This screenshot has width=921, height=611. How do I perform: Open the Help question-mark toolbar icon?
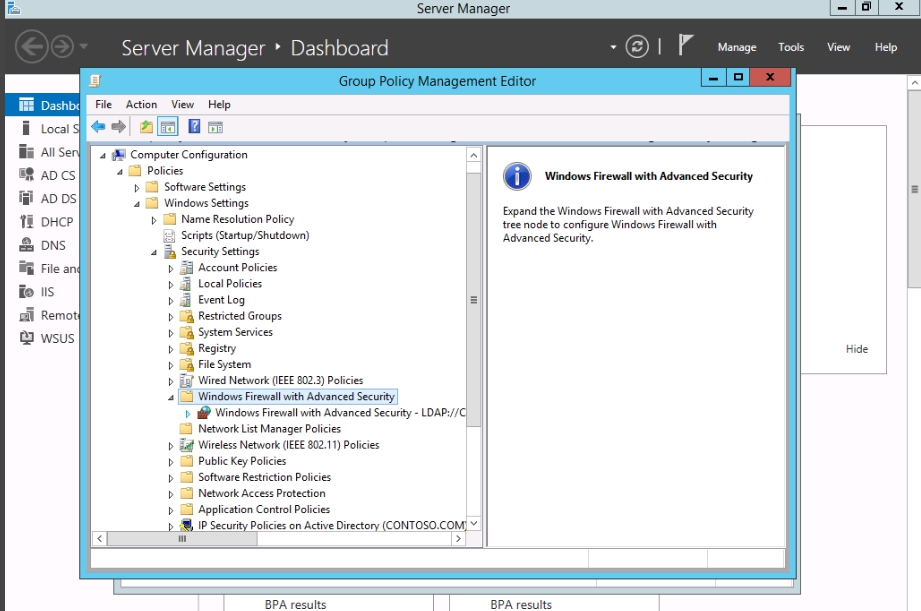pyautogui.click(x=194, y=126)
